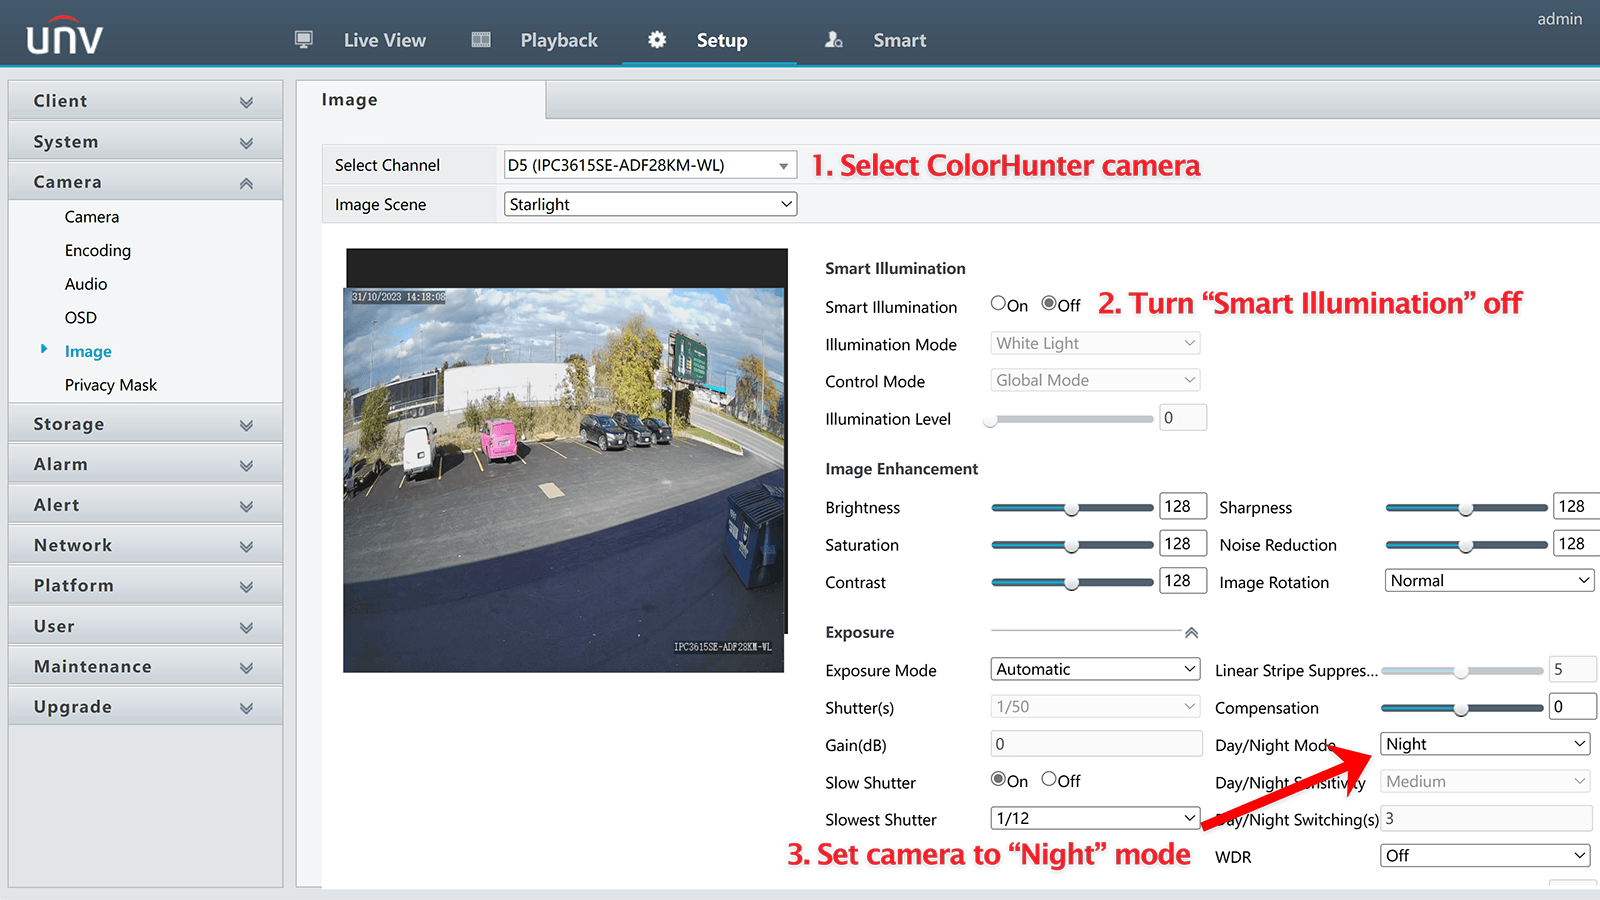Open the Audio settings page

[86, 284]
